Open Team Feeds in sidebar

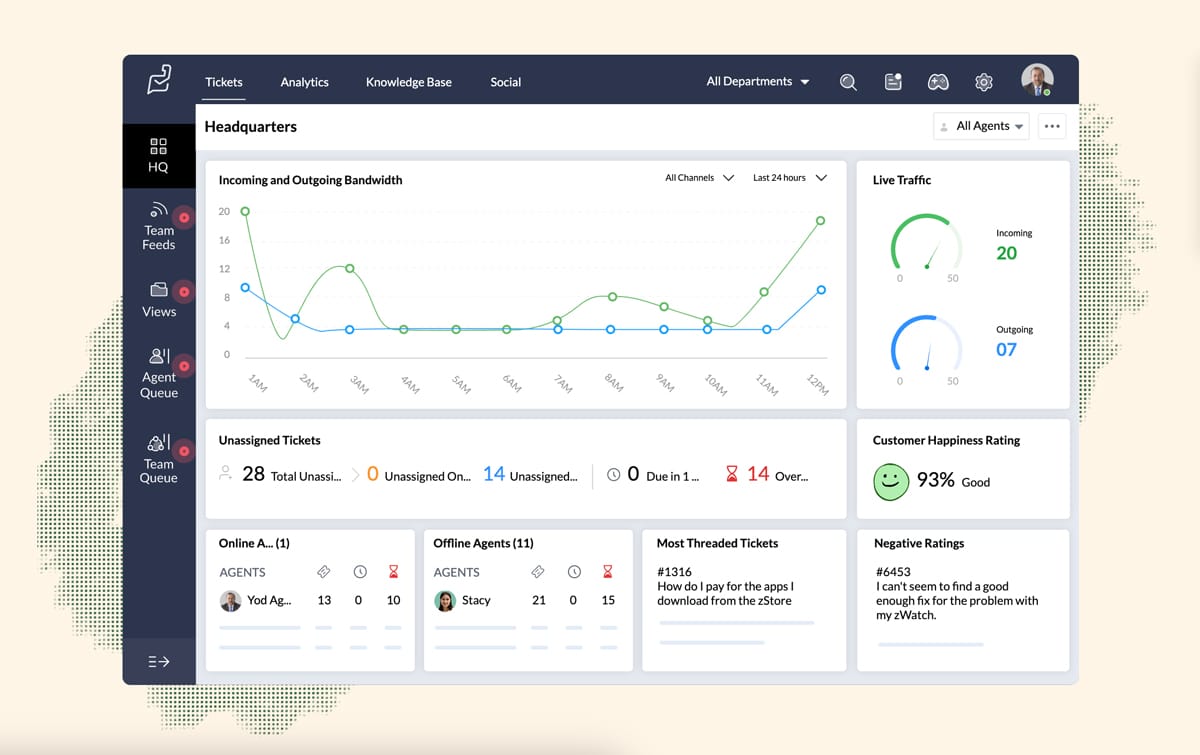click(158, 225)
